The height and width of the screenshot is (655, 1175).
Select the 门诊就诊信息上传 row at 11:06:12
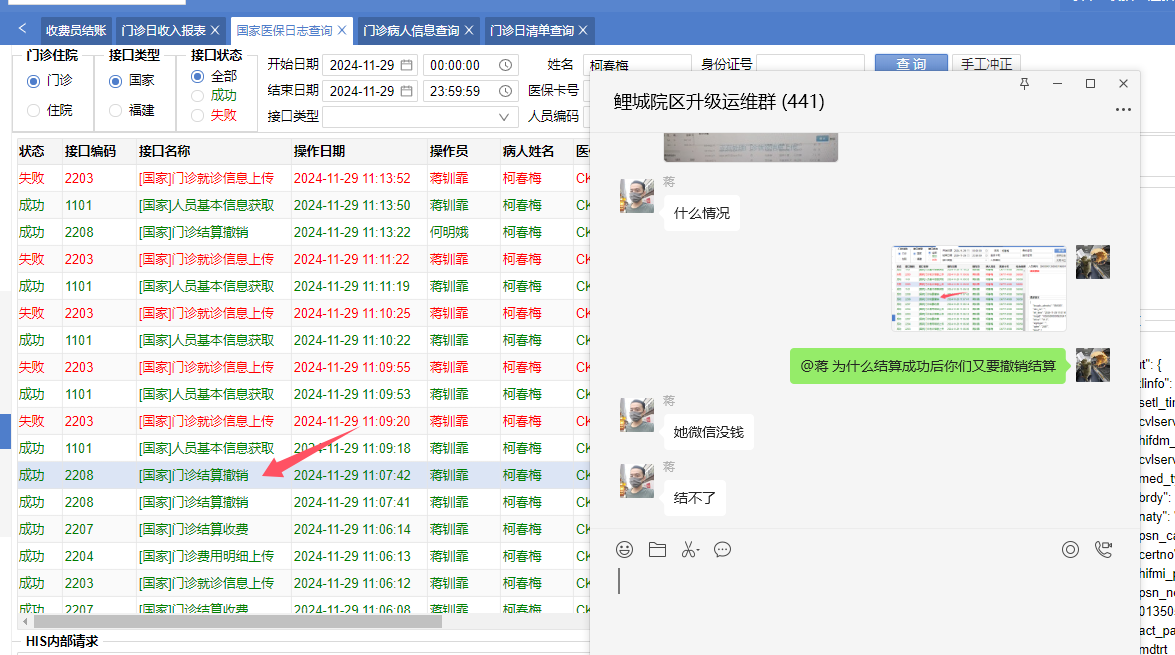[303, 583]
